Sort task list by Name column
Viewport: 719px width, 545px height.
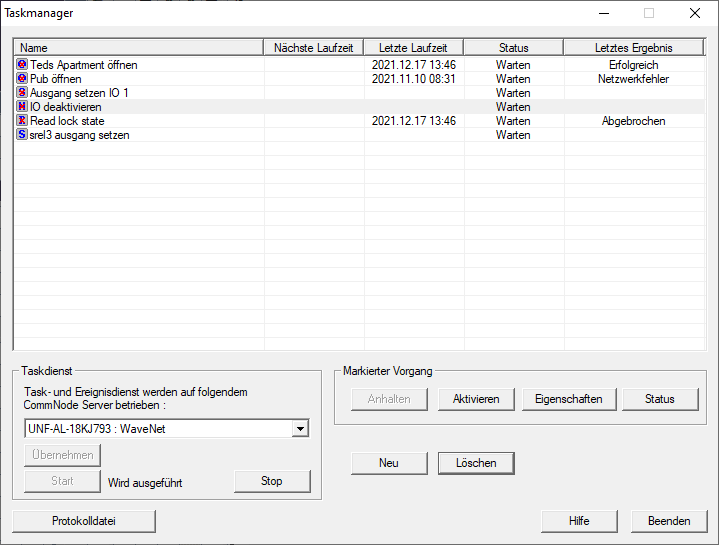tap(139, 47)
